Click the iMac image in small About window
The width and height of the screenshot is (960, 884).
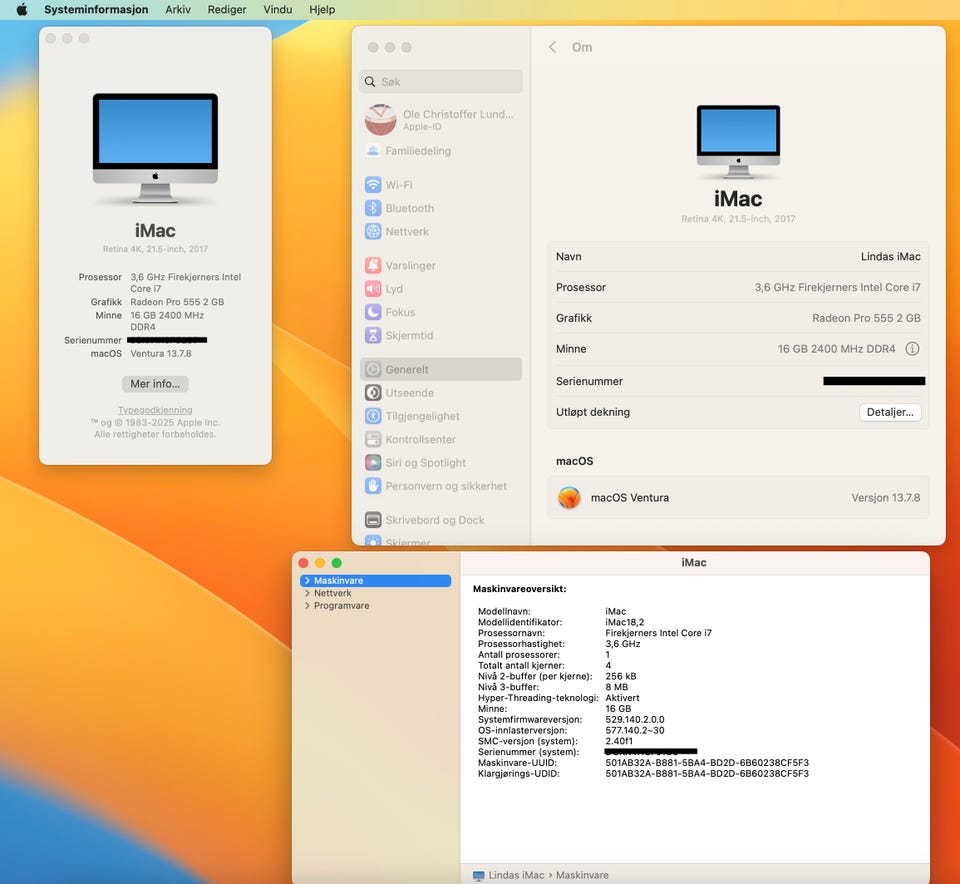pos(155,148)
